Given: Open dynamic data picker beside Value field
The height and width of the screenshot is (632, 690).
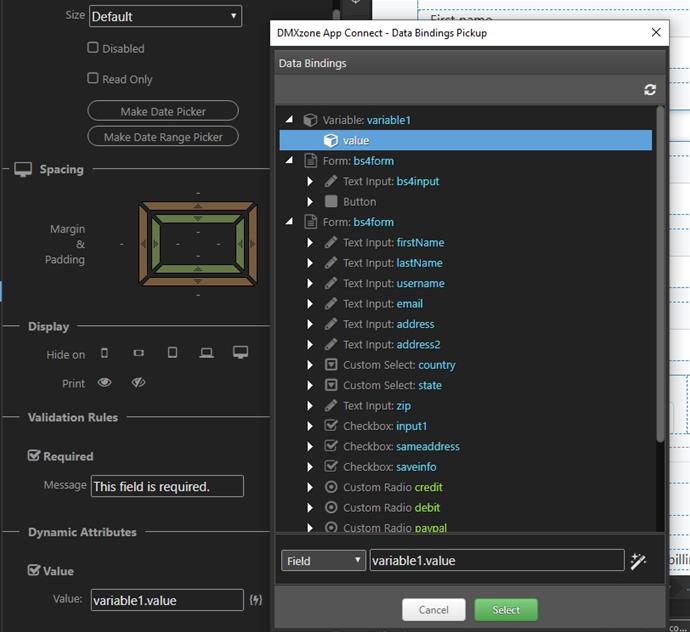Looking at the screenshot, I should pos(256,600).
